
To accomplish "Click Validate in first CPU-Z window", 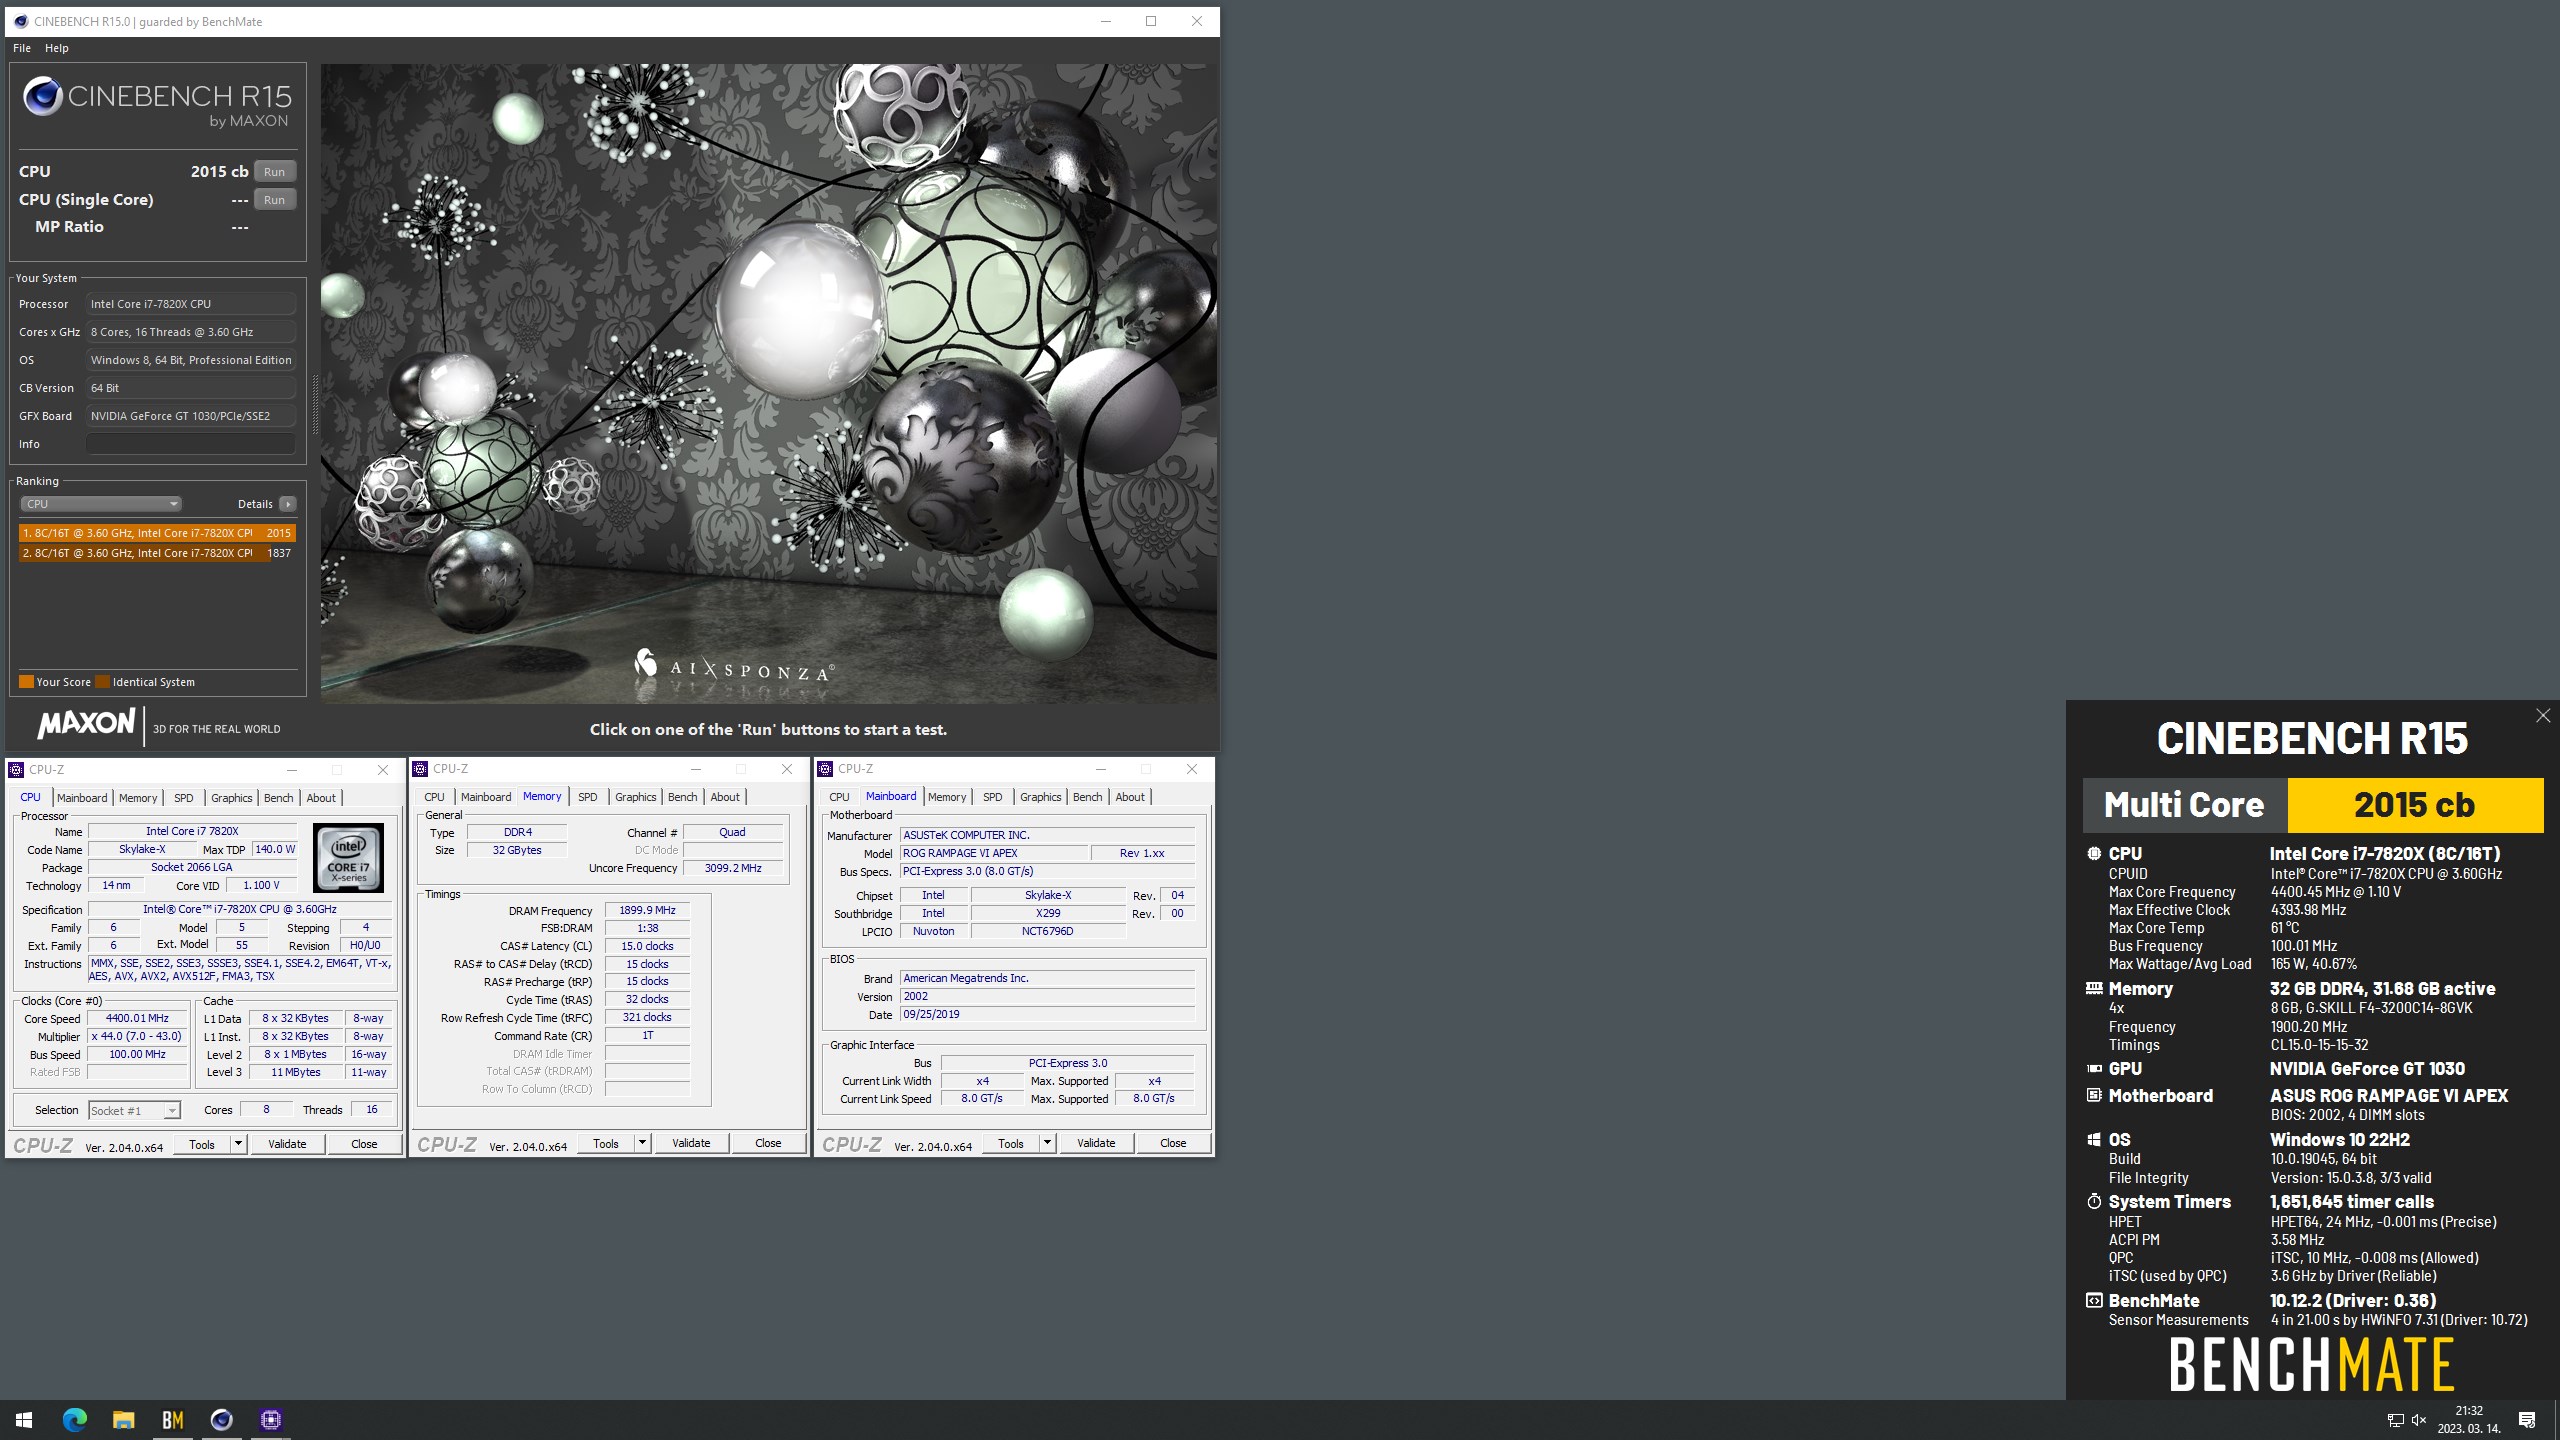I will [x=287, y=1144].
